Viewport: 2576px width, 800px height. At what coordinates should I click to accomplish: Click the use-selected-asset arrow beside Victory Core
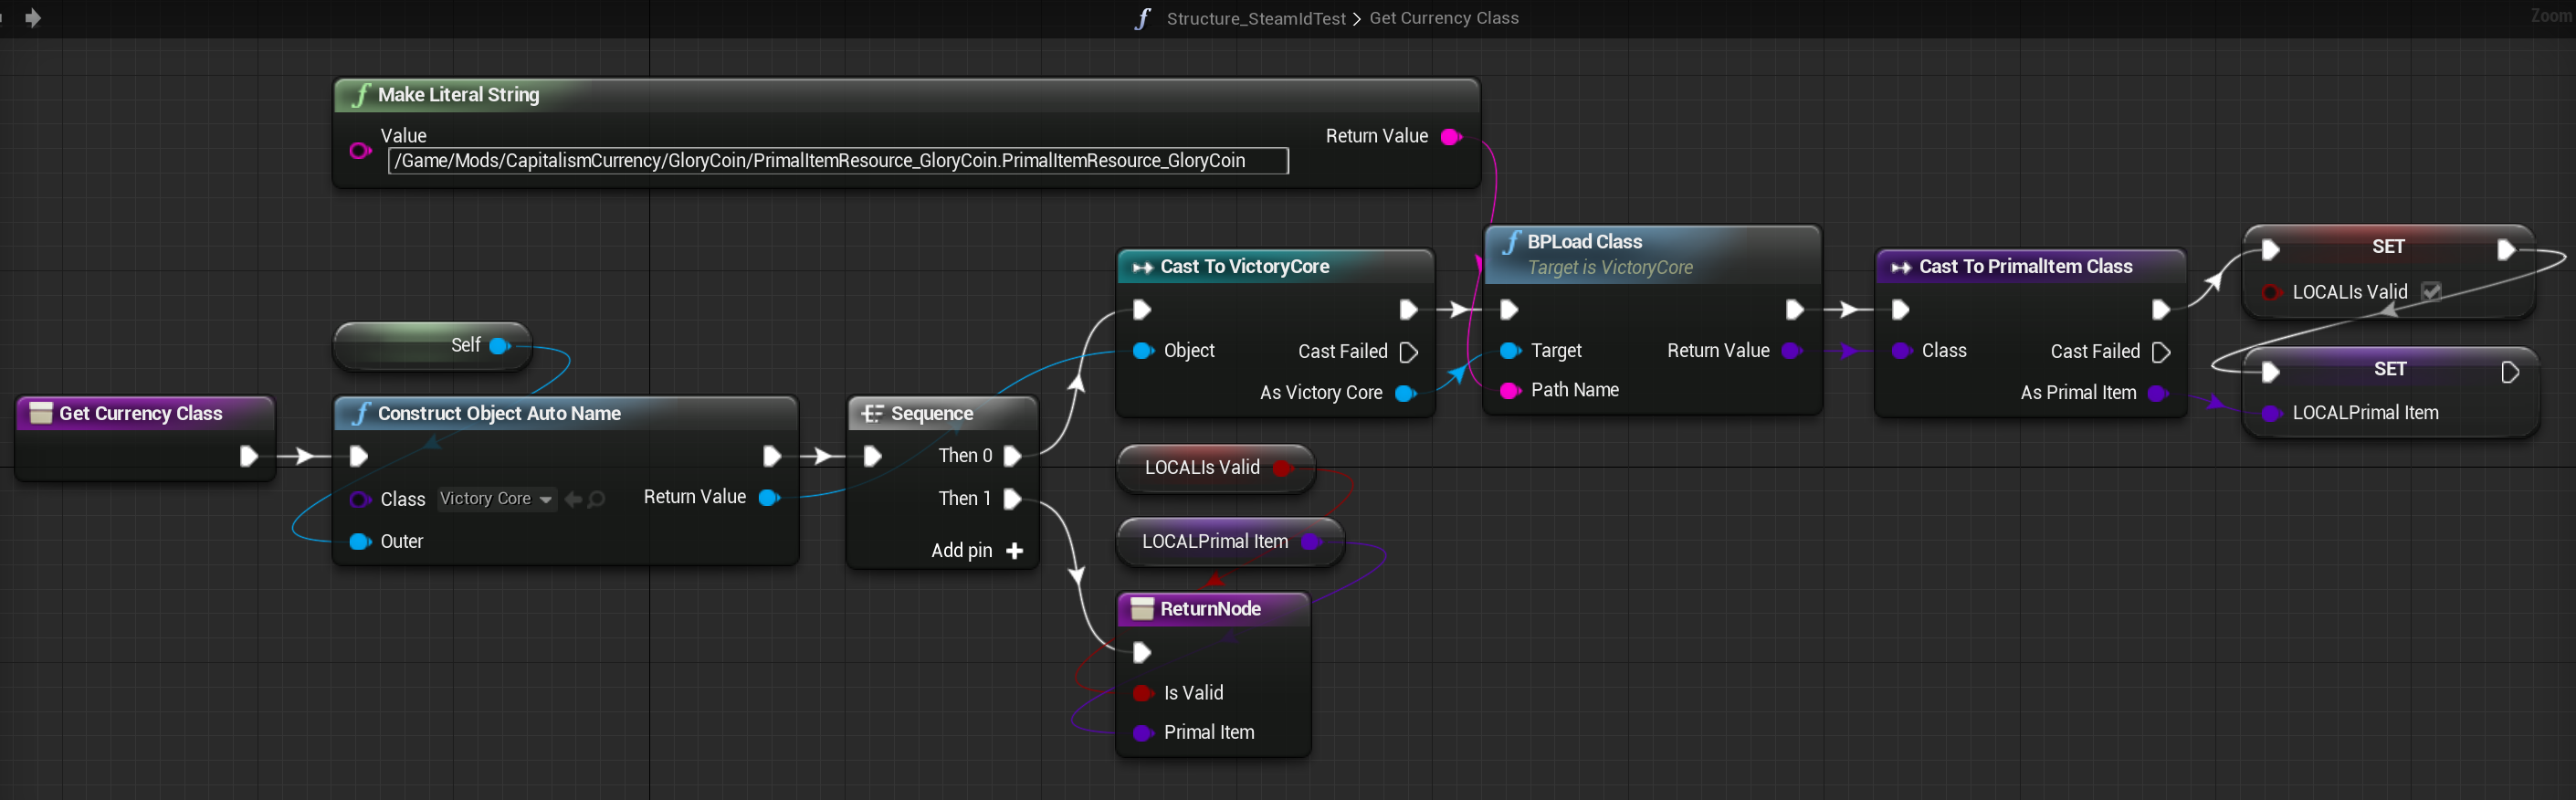[x=573, y=499]
